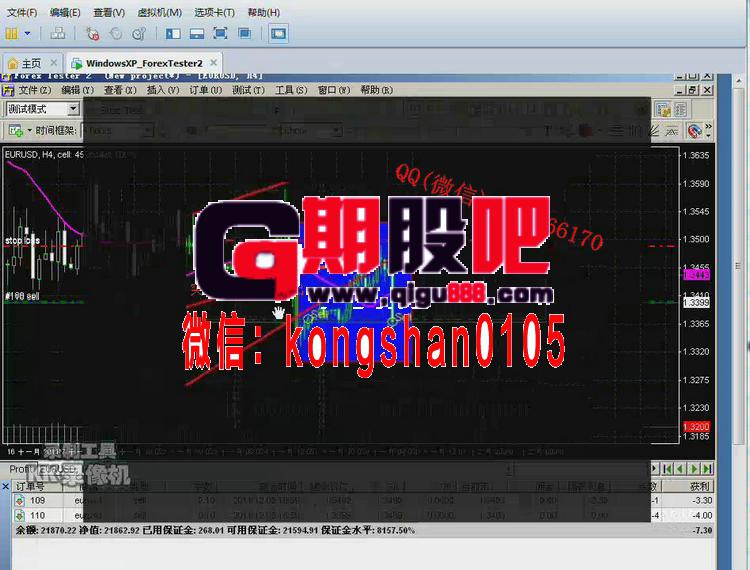Click the console view toolbar button
The width and height of the screenshot is (750, 570).
278,33
